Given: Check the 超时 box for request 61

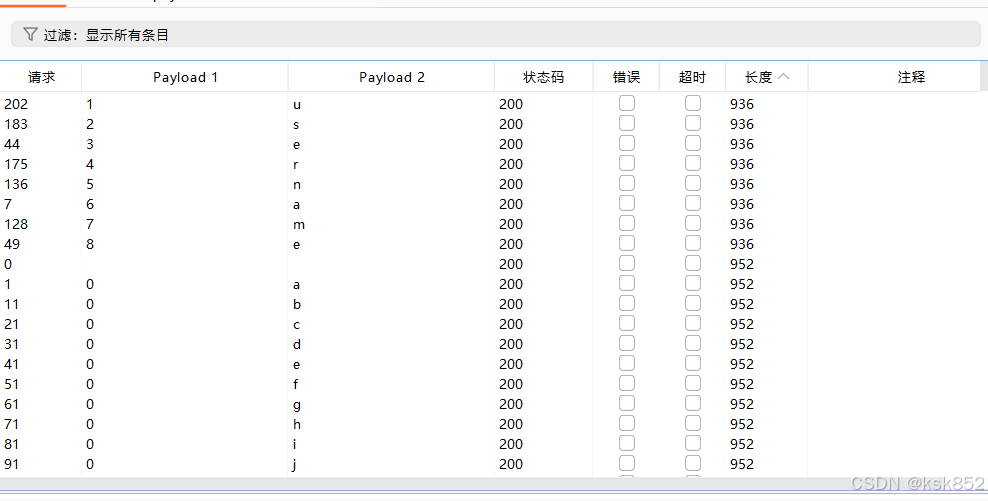Looking at the screenshot, I should tap(692, 403).
